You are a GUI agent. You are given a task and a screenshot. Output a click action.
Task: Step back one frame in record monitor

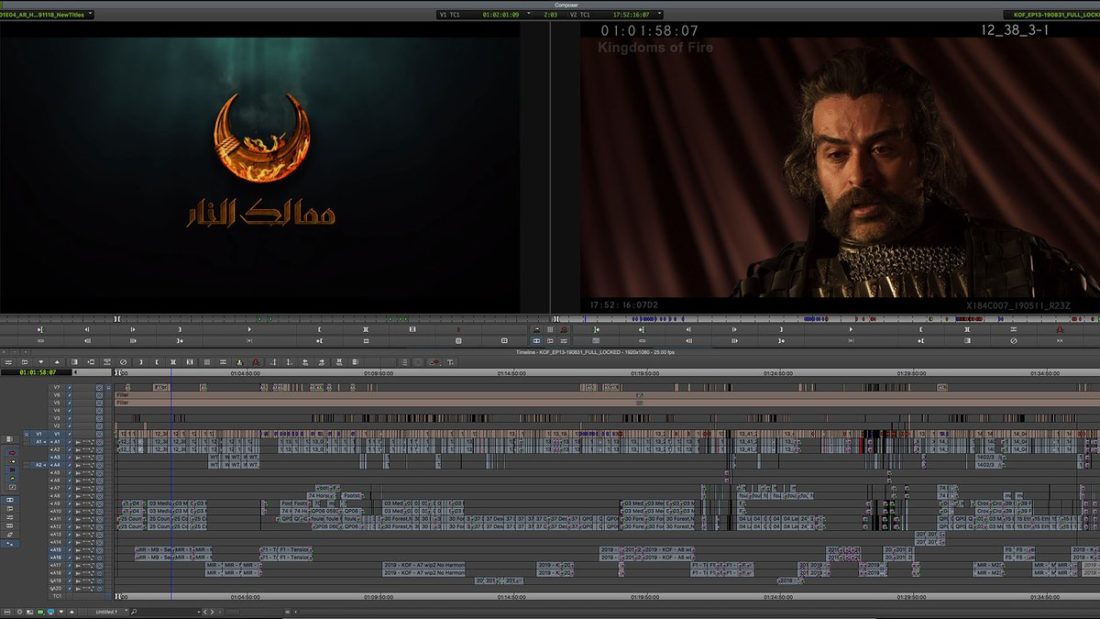688,329
